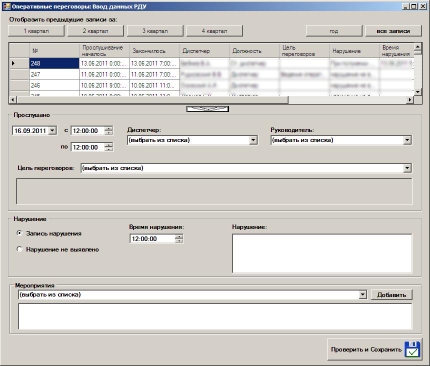Click the Нарушение column header in the table

point(354,51)
